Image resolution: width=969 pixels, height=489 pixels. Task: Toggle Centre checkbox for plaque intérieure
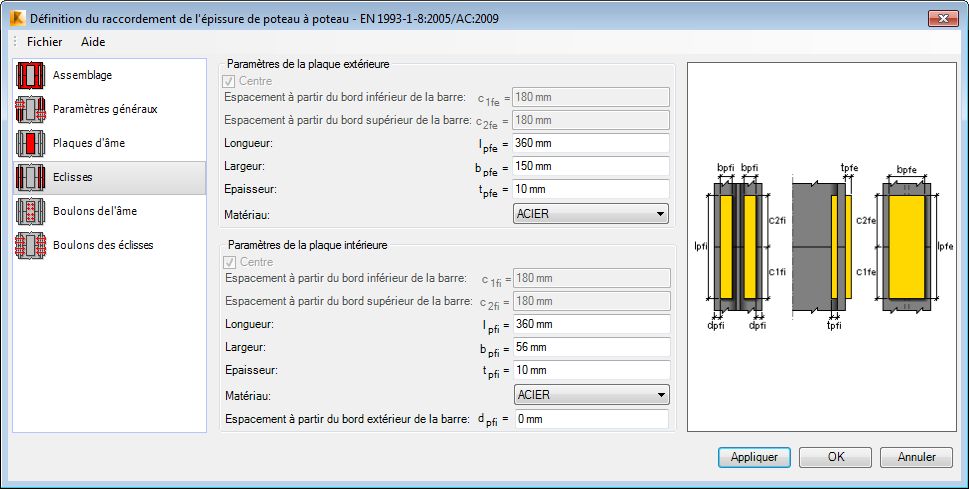coord(229,262)
